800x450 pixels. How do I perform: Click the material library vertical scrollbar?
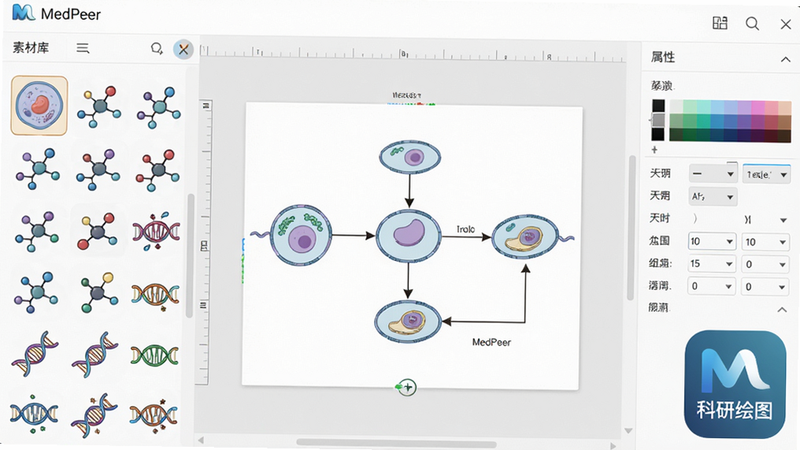tap(190, 255)
